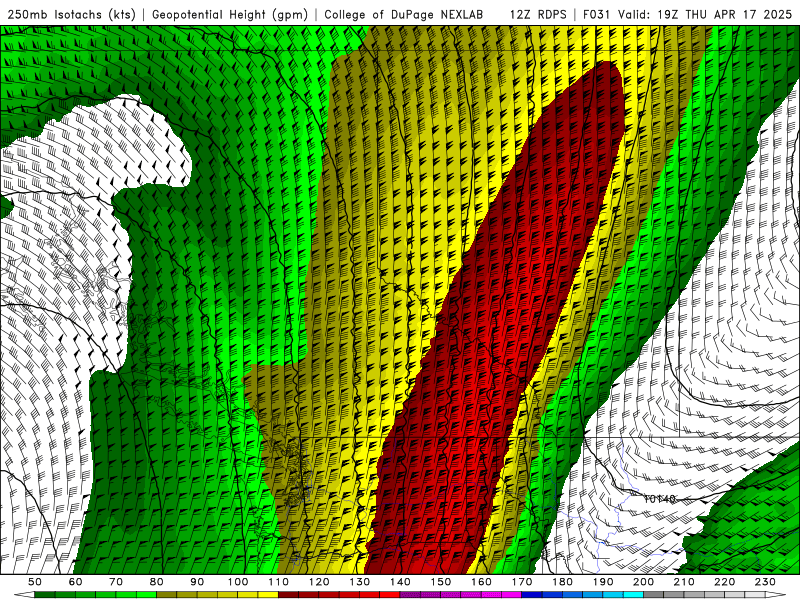Click the '130' value on the color scale
This screenshot has height=600, width=800.
[x=360, y=582]
